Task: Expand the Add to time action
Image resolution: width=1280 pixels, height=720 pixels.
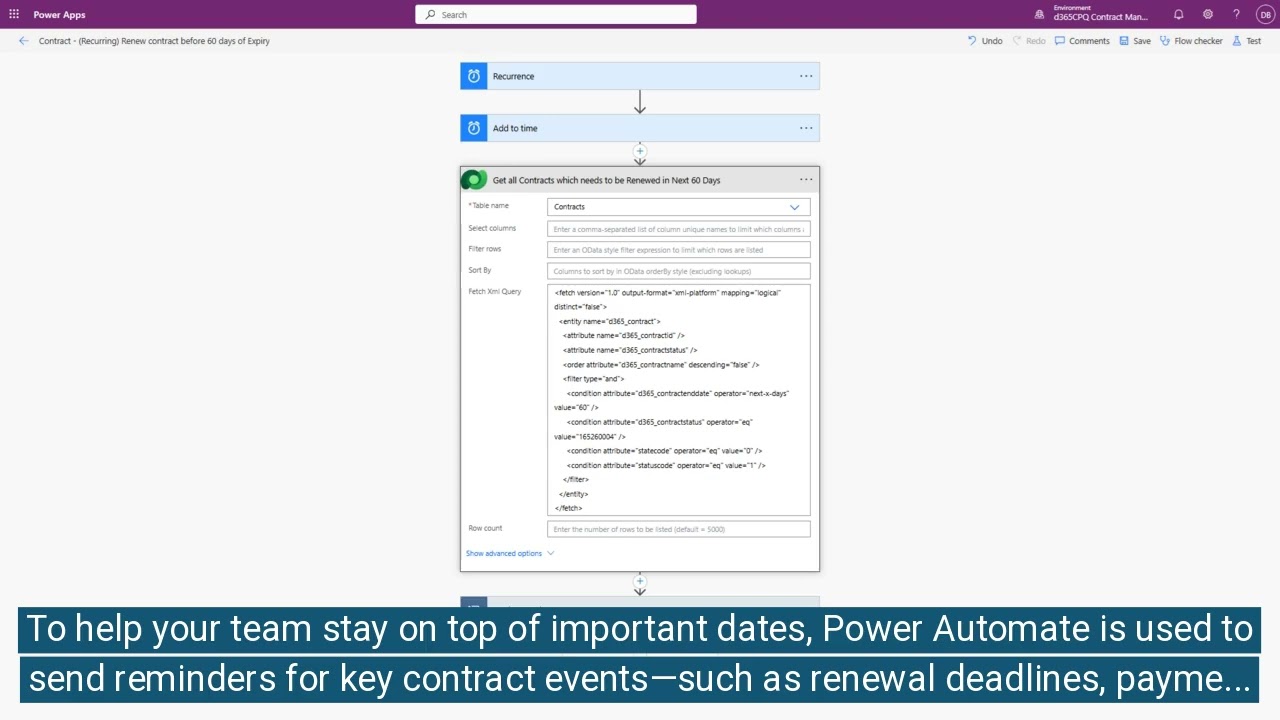Action: click(x=640, y=128)
